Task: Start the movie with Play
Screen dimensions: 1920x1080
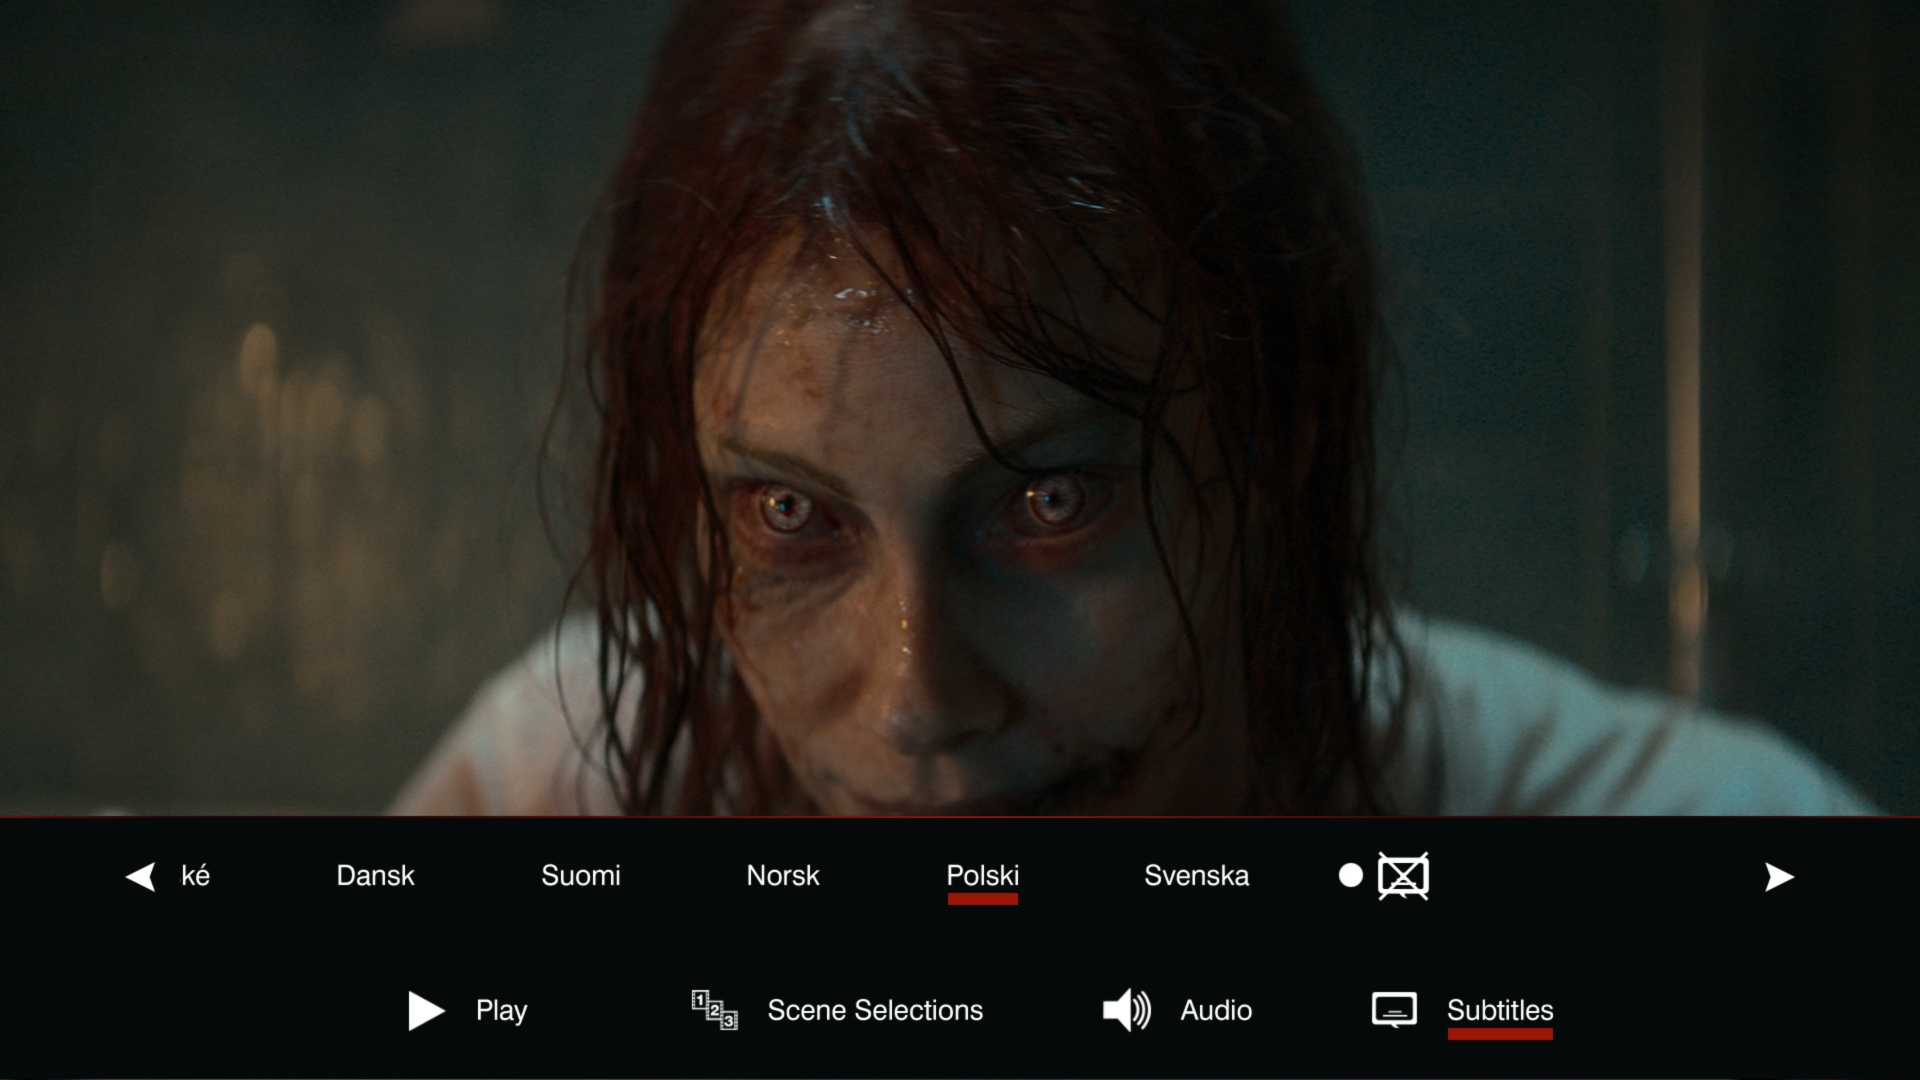Action: tap(468, 1011)
